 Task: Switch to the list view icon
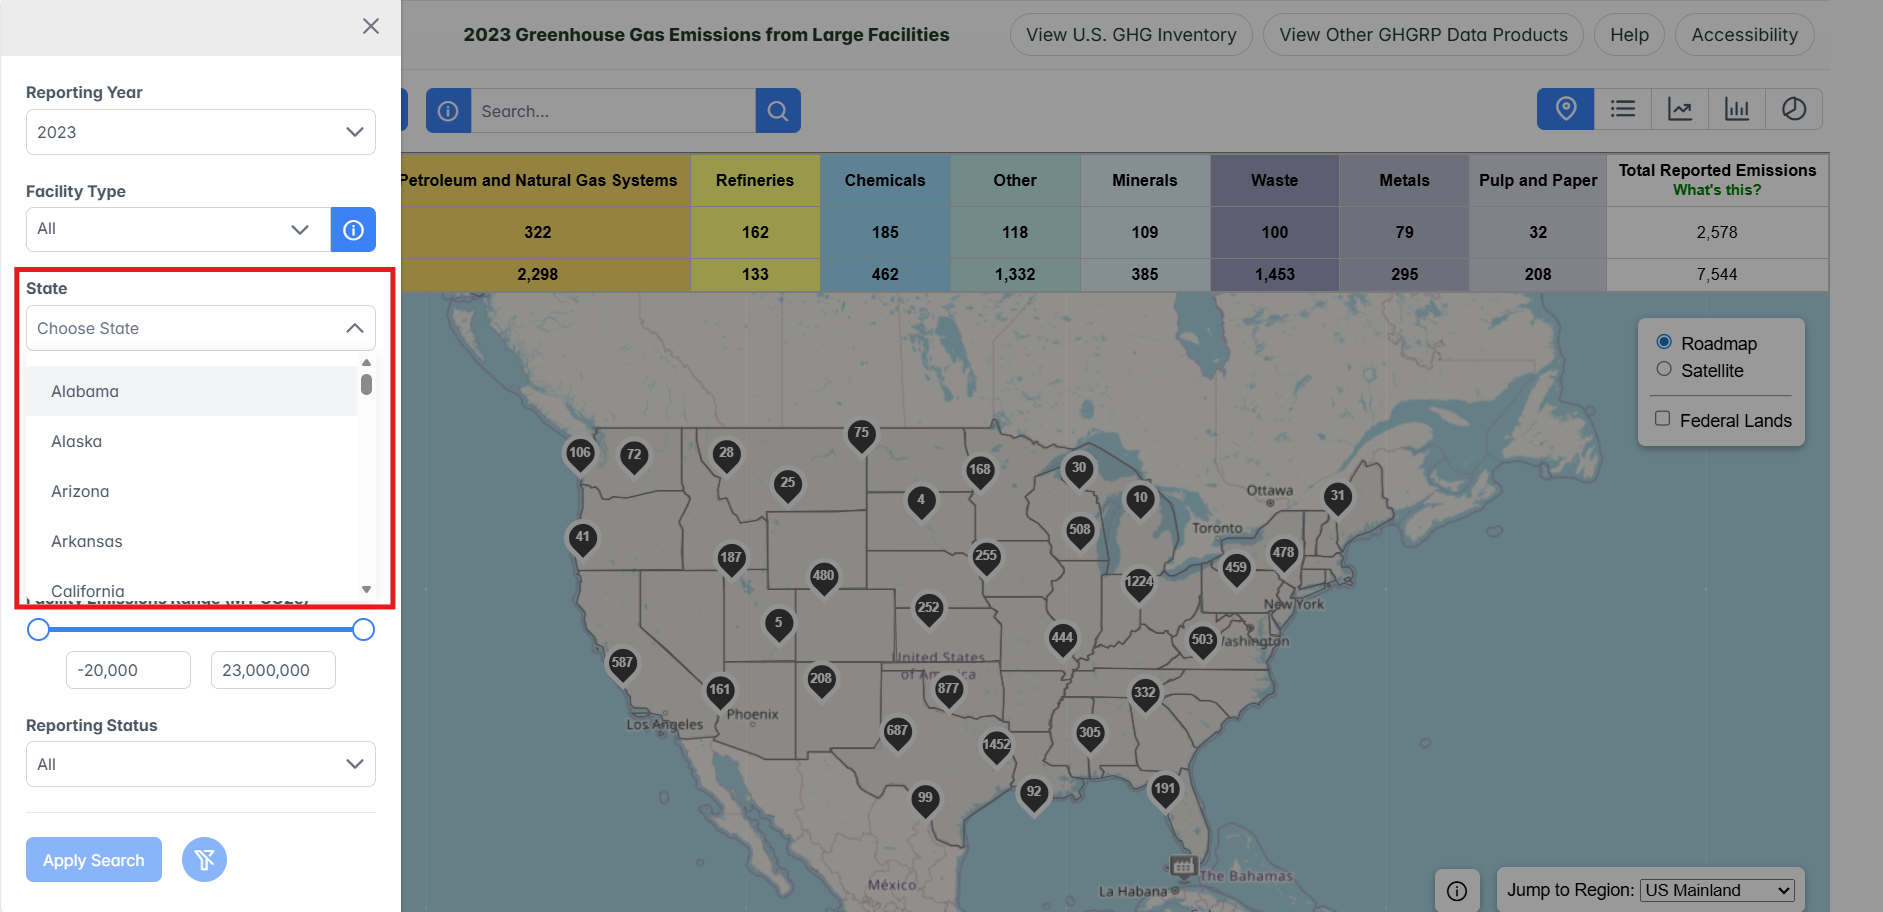[x=1623, y=109]
